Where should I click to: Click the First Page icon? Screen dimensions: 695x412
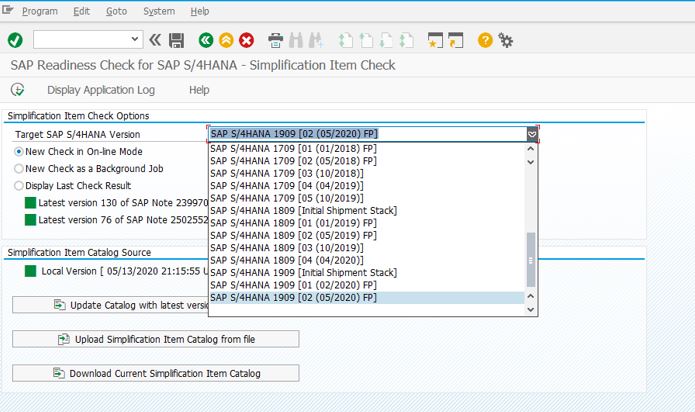pyautogui.click(x=346, y=40)
